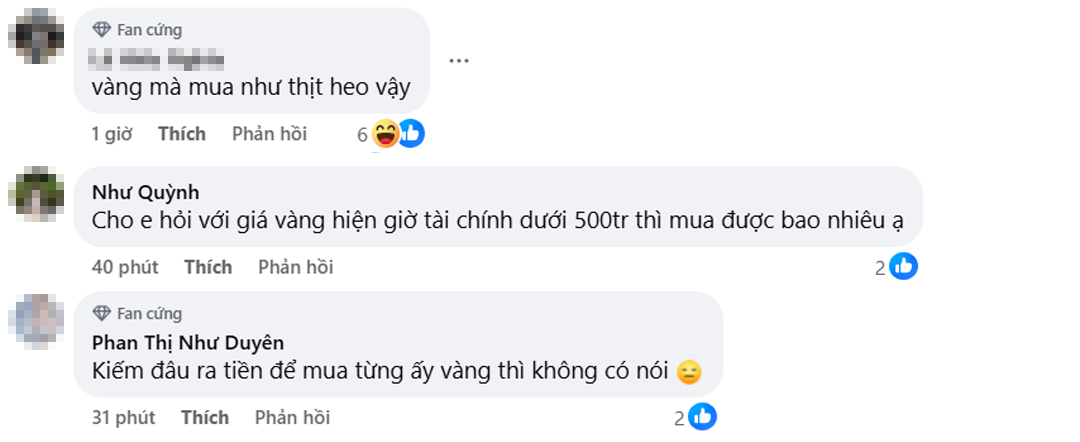Reply to Phan Thị Như Duyên's comment
Screen dimensions: 1080x442
tap(292, 417)
